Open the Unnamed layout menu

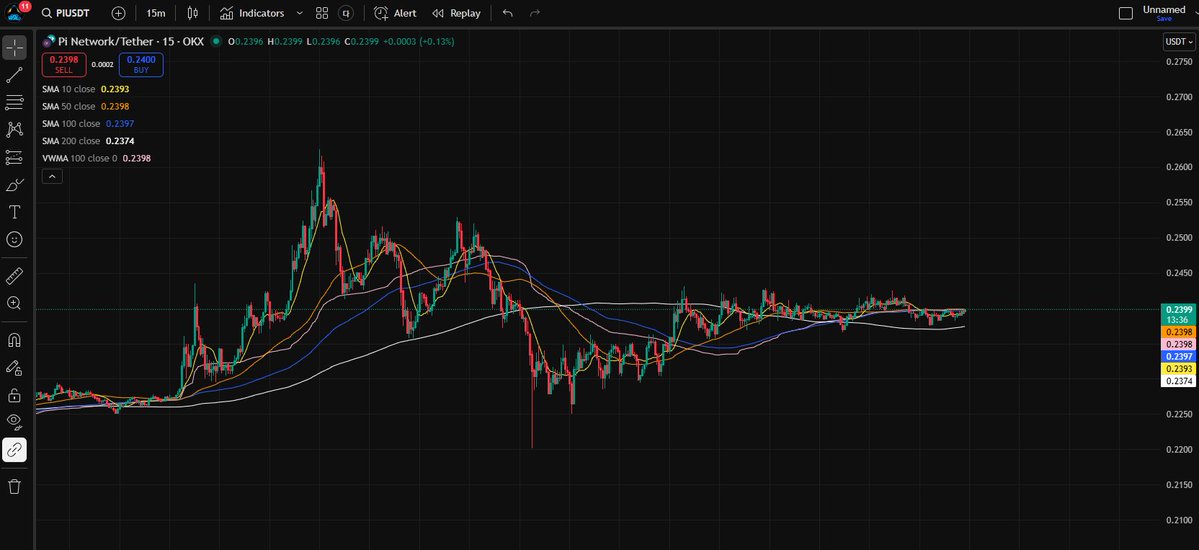(1164, 9)
